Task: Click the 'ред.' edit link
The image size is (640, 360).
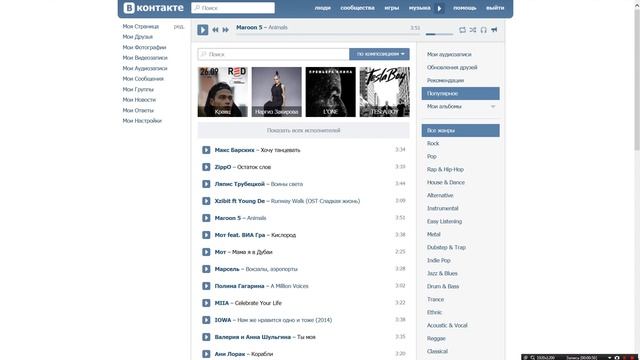Action: tap(179, 27)
